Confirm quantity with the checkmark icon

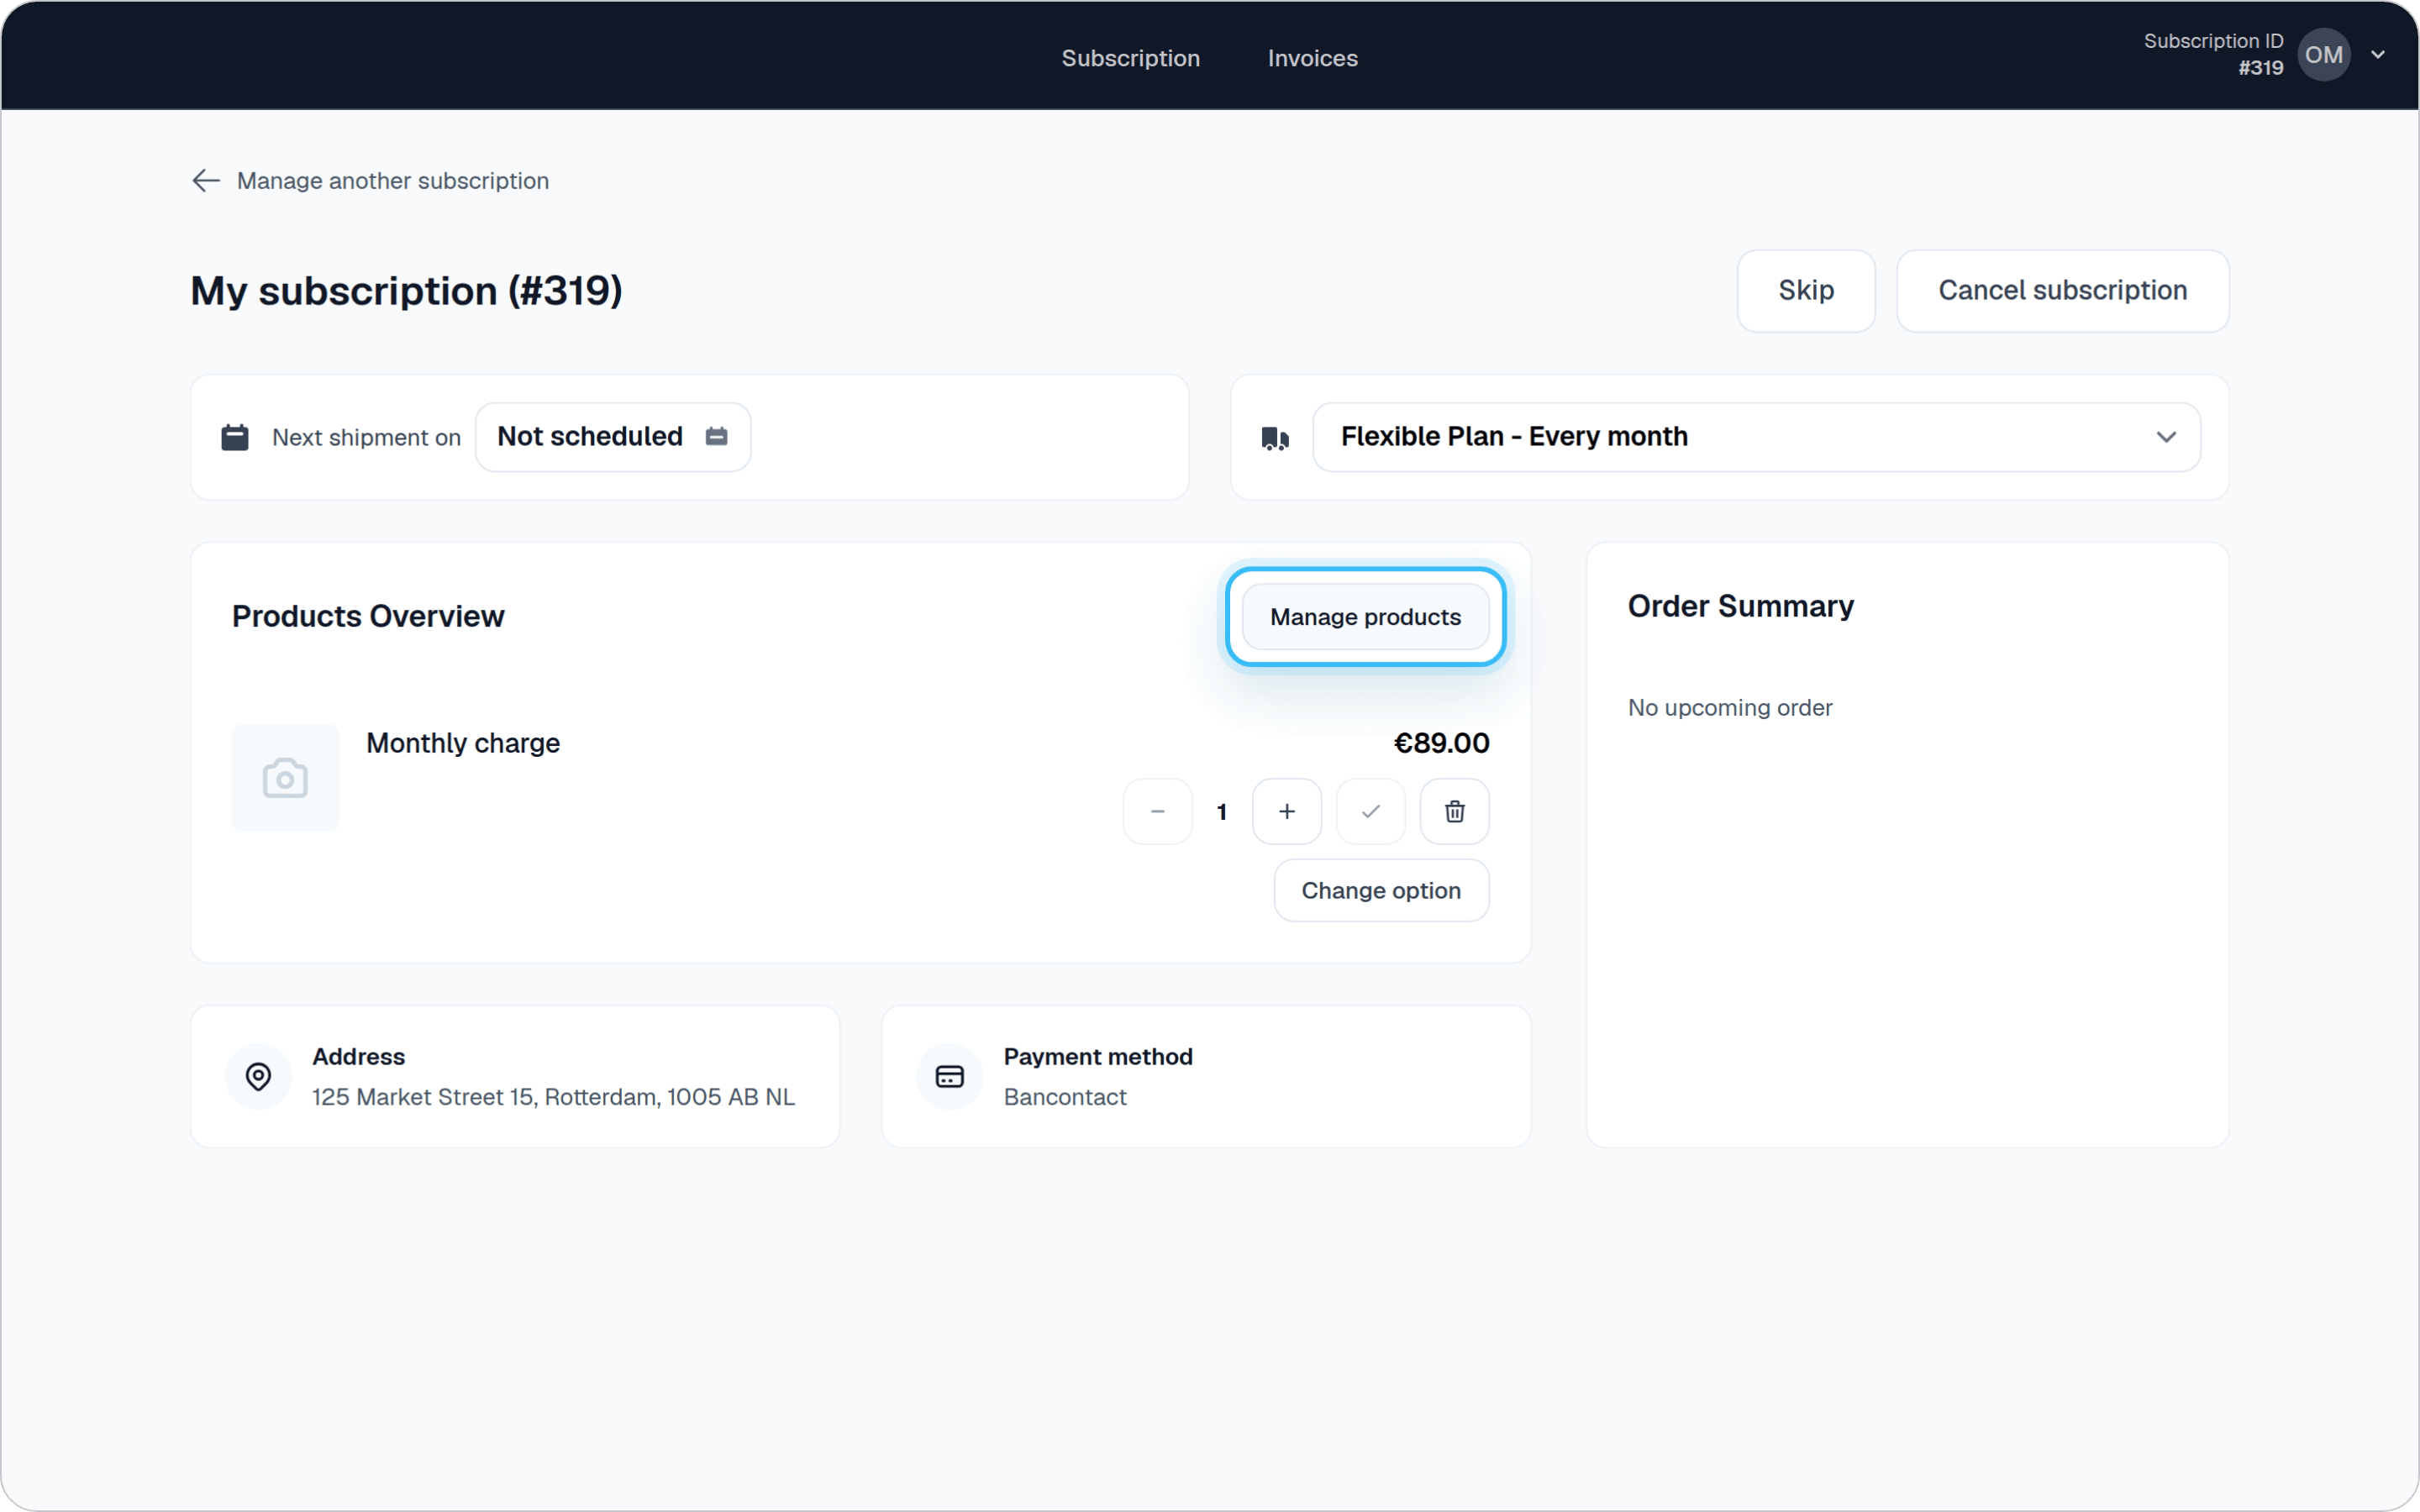click(x=1370, y=811)
